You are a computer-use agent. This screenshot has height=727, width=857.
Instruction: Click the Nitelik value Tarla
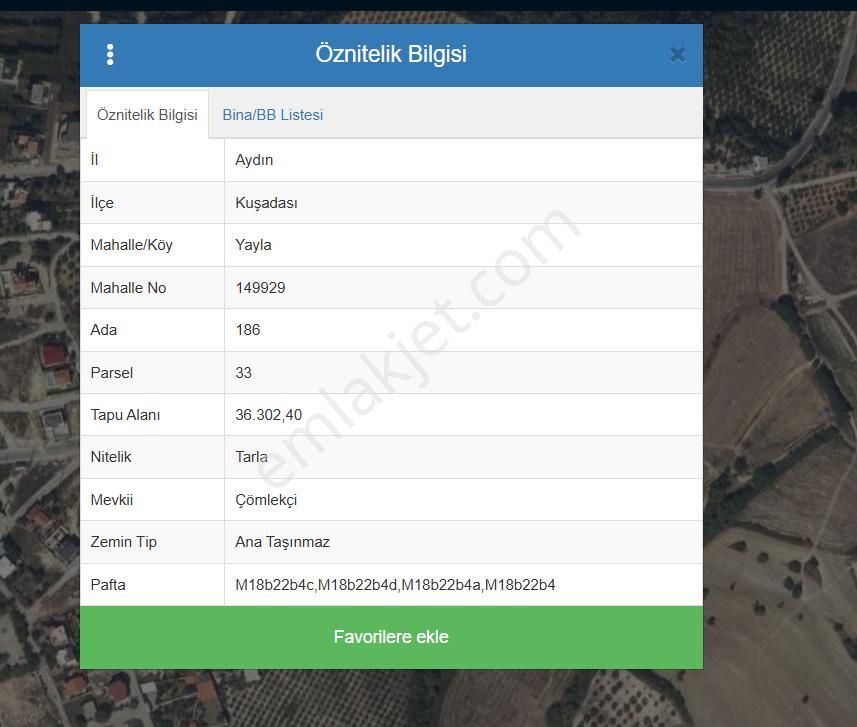click(x=251, y=457)
